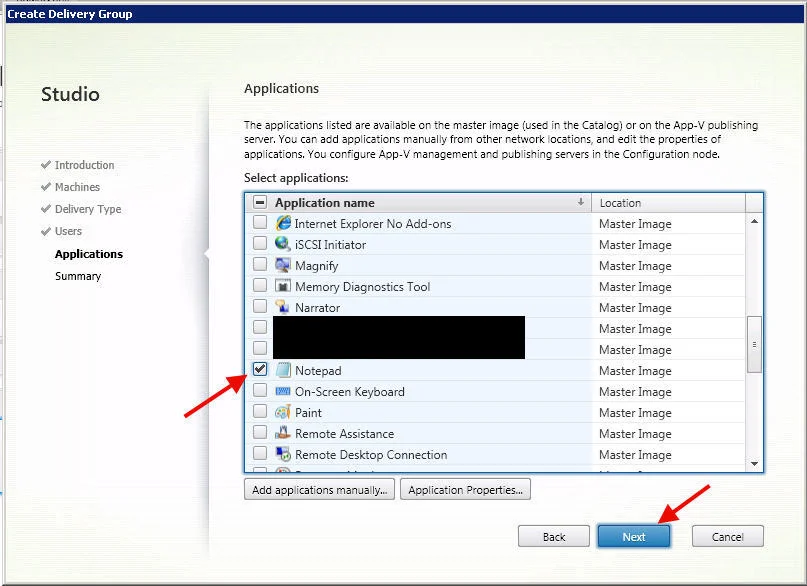807x586 pixels.
Task: Click the Internet Explorer No Add-ons text
Action: point(373,224)
